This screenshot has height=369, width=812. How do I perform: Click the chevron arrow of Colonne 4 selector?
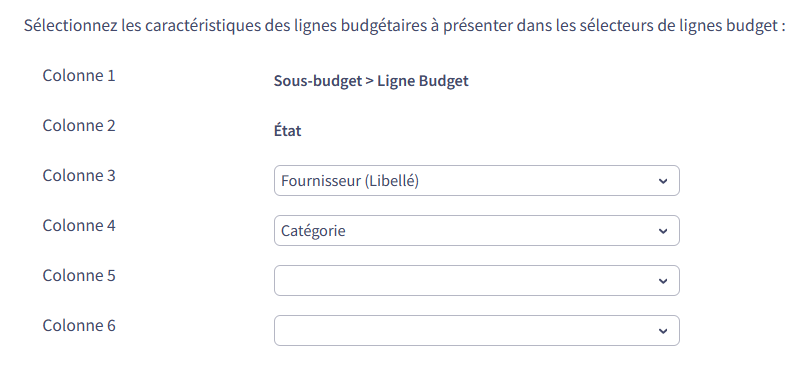[x=663, y=231]
